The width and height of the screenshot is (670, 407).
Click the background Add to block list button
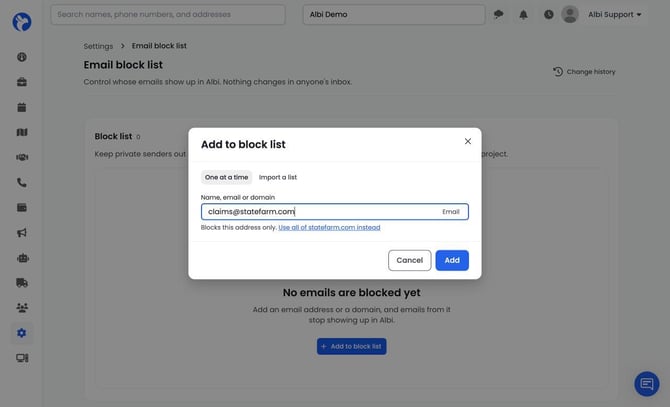tap(351, 346)
